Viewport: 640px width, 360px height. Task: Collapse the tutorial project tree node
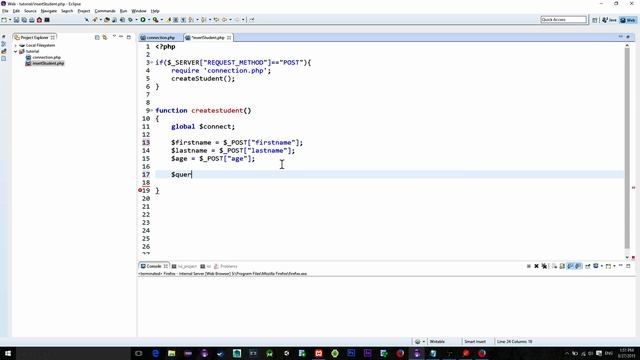16,51
